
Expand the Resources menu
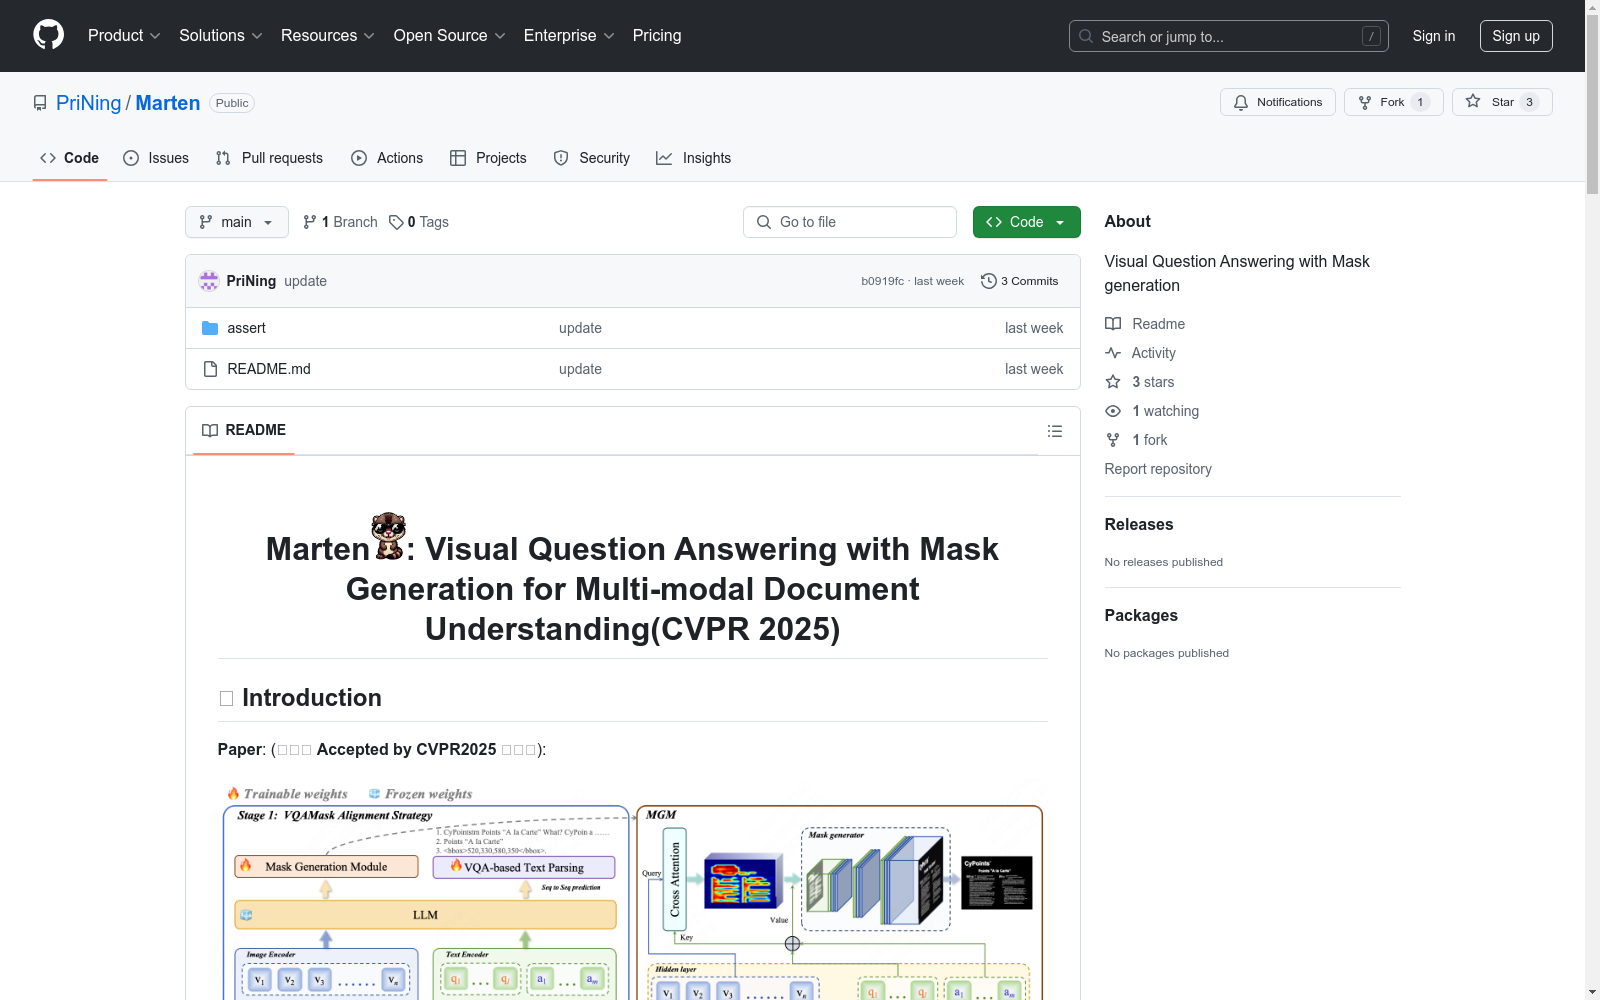point(328,36)
